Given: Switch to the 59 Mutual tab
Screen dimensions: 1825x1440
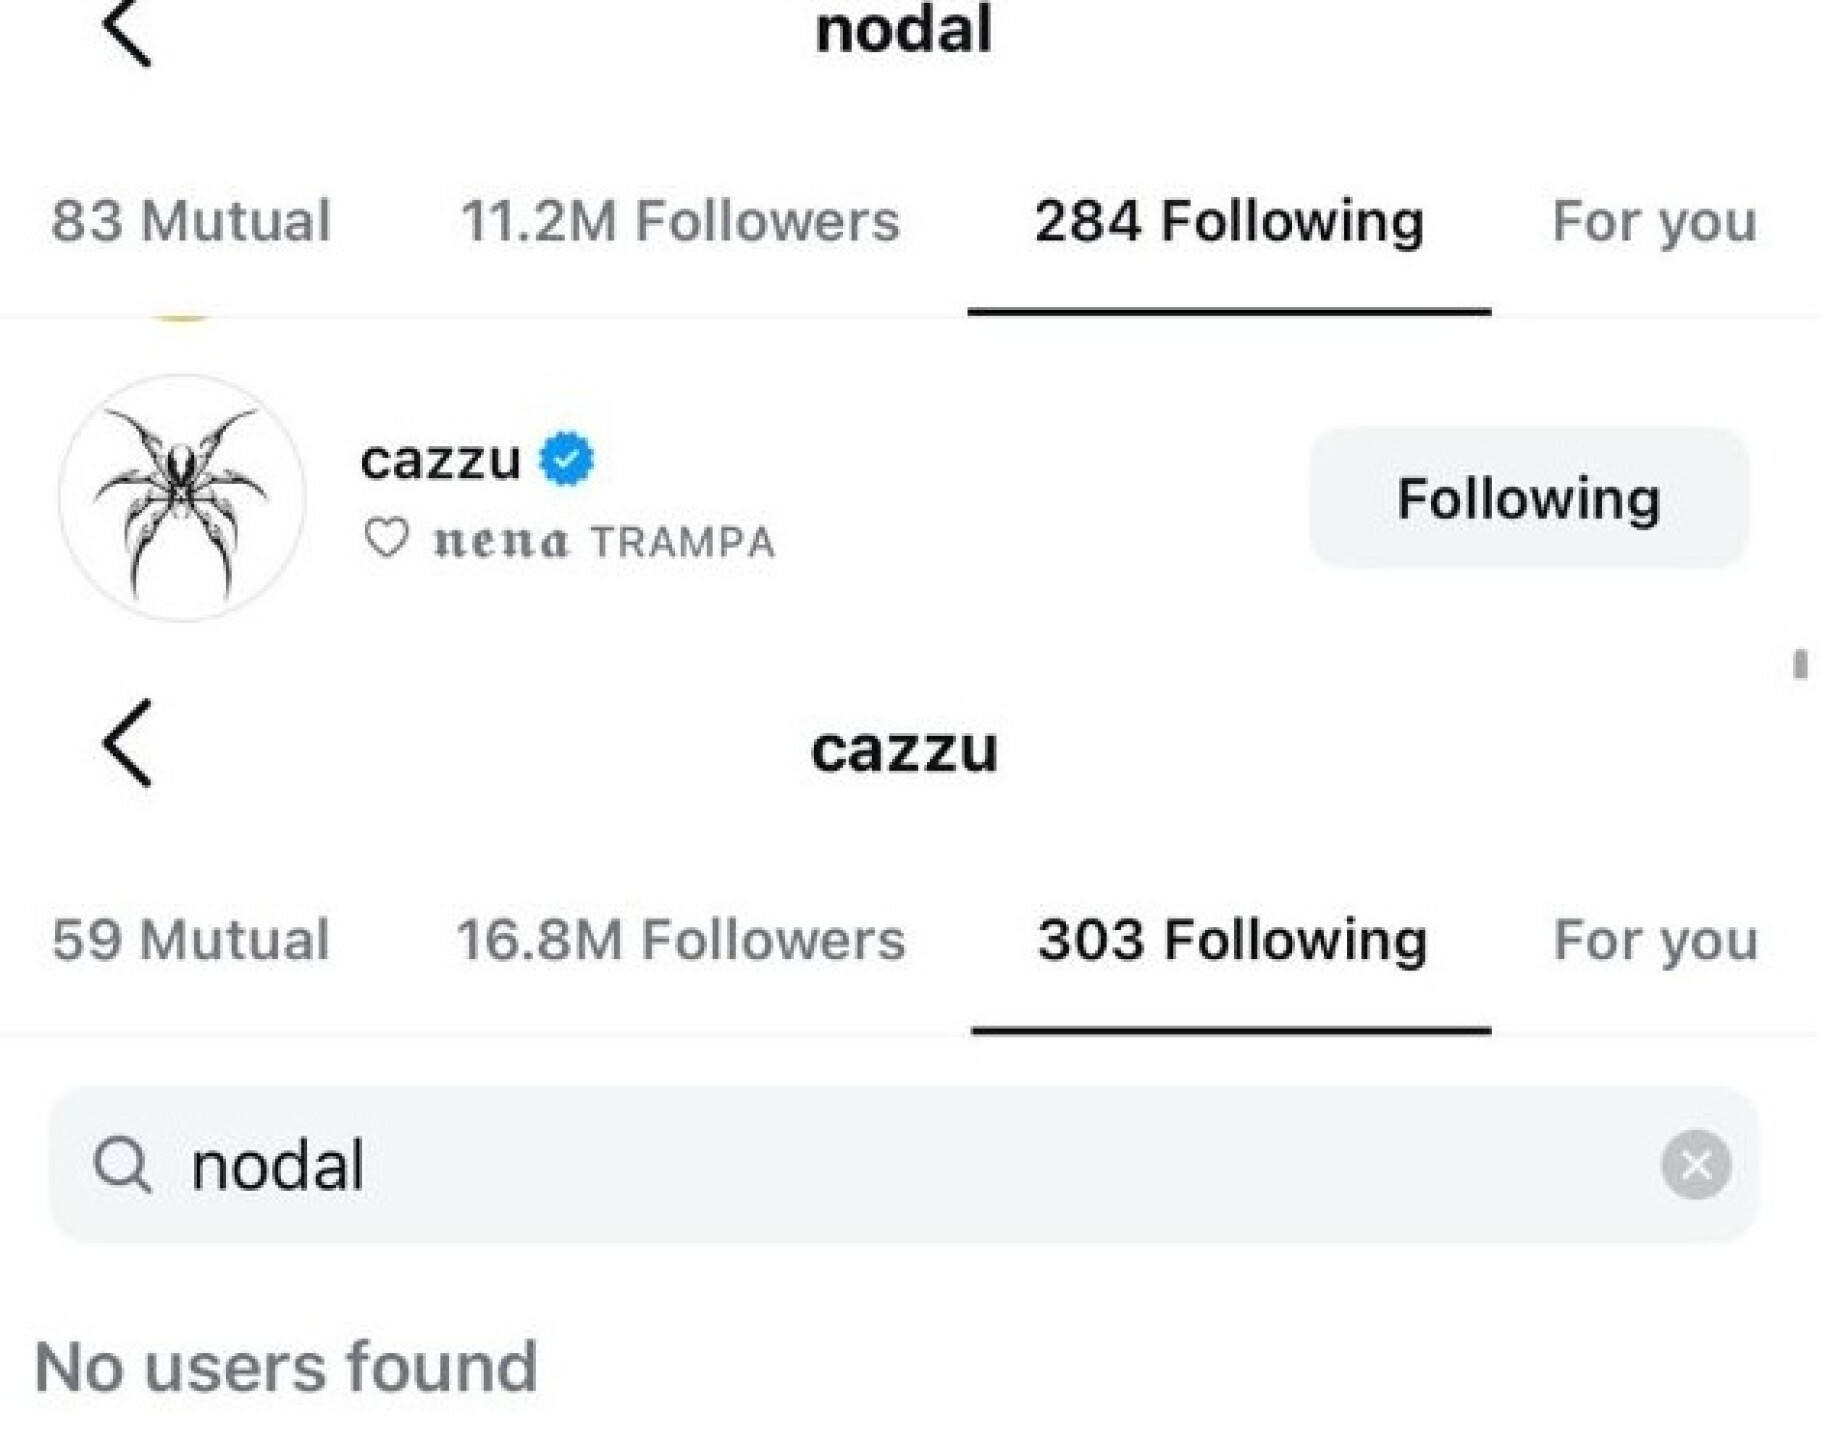Looking at the screenshot, I should pos(190,940).
